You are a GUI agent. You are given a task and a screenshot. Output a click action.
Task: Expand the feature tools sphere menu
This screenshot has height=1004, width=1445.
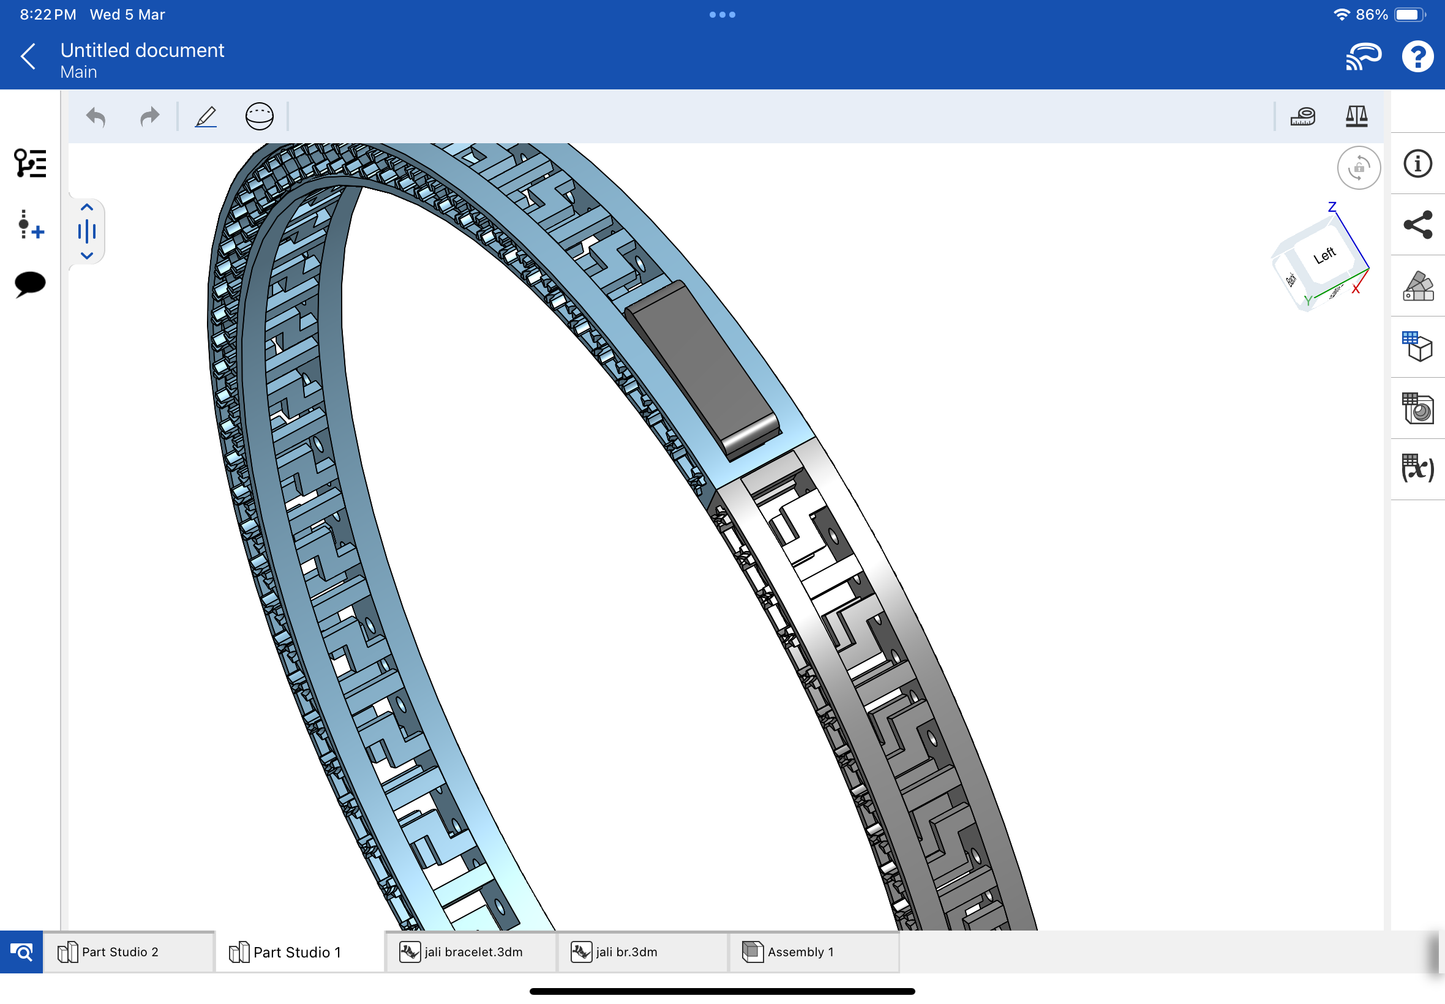tap(259, 117)
